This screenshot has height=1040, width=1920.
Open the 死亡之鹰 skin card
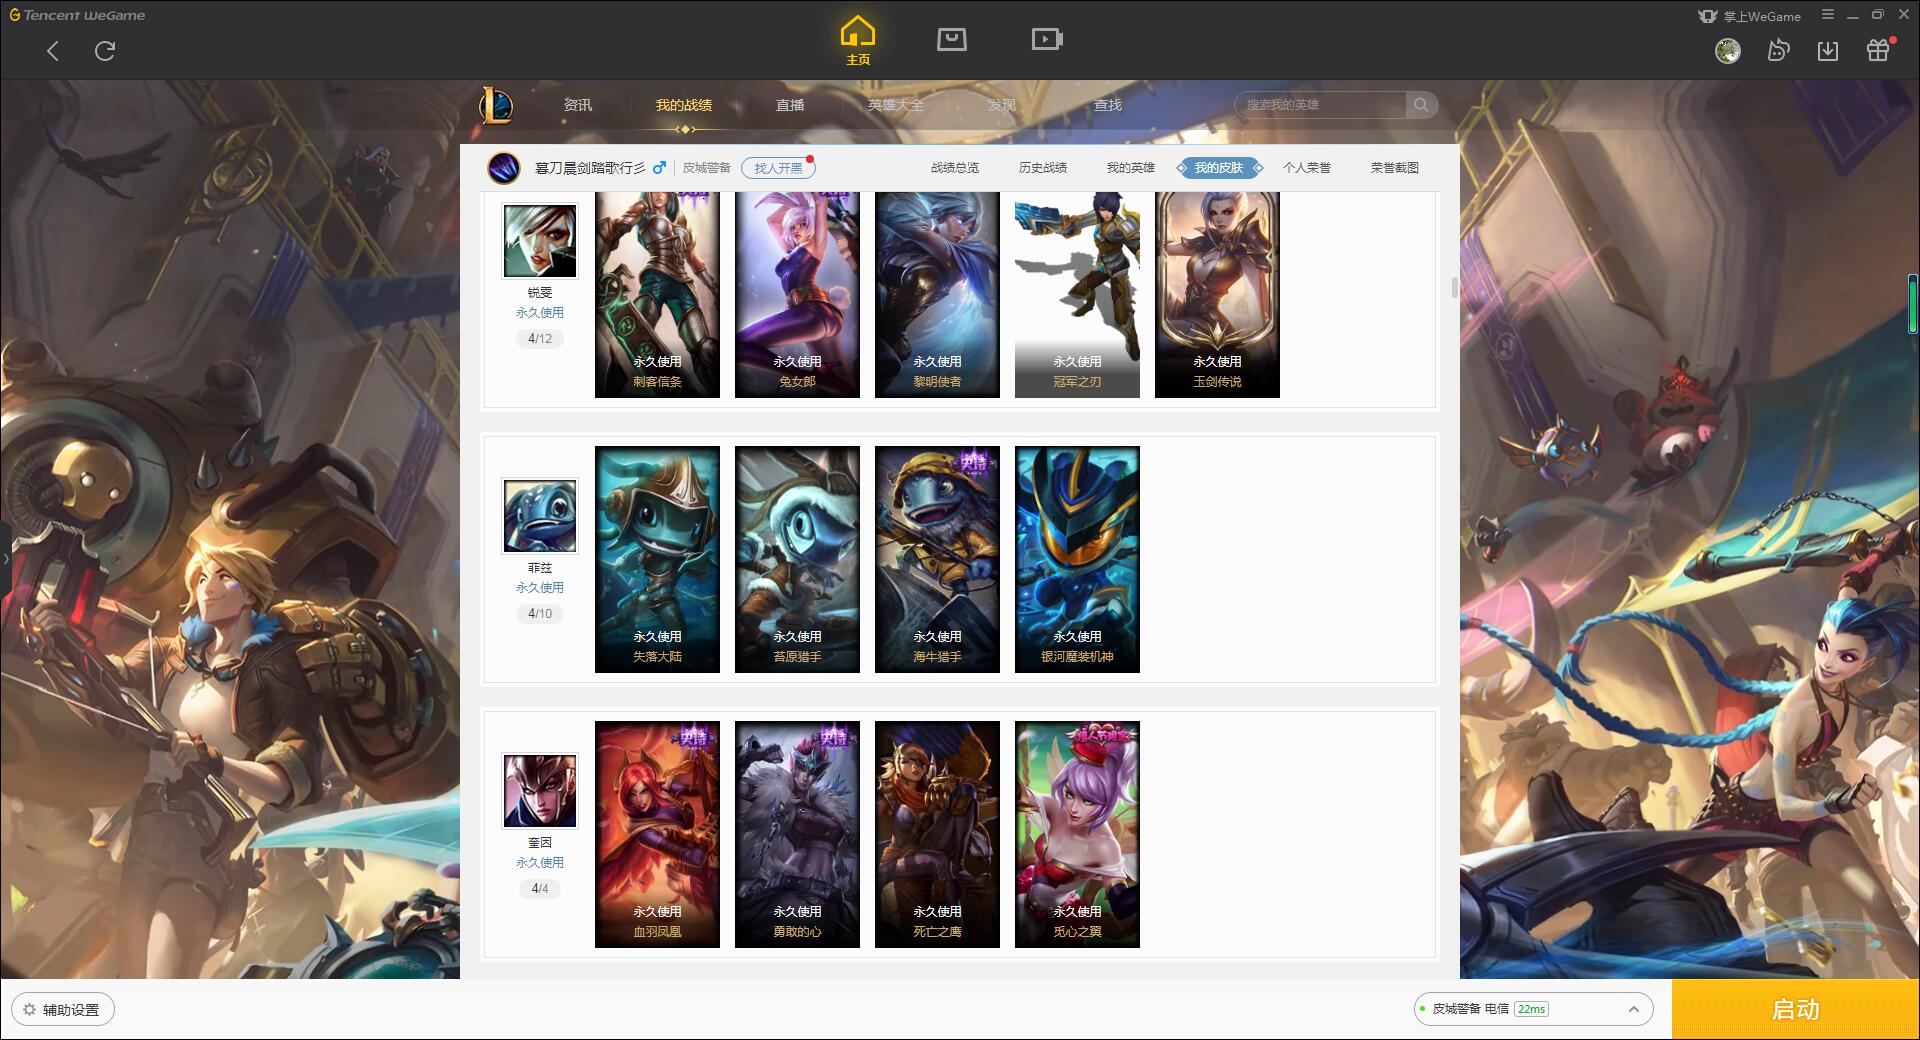[x=937, y=834]
